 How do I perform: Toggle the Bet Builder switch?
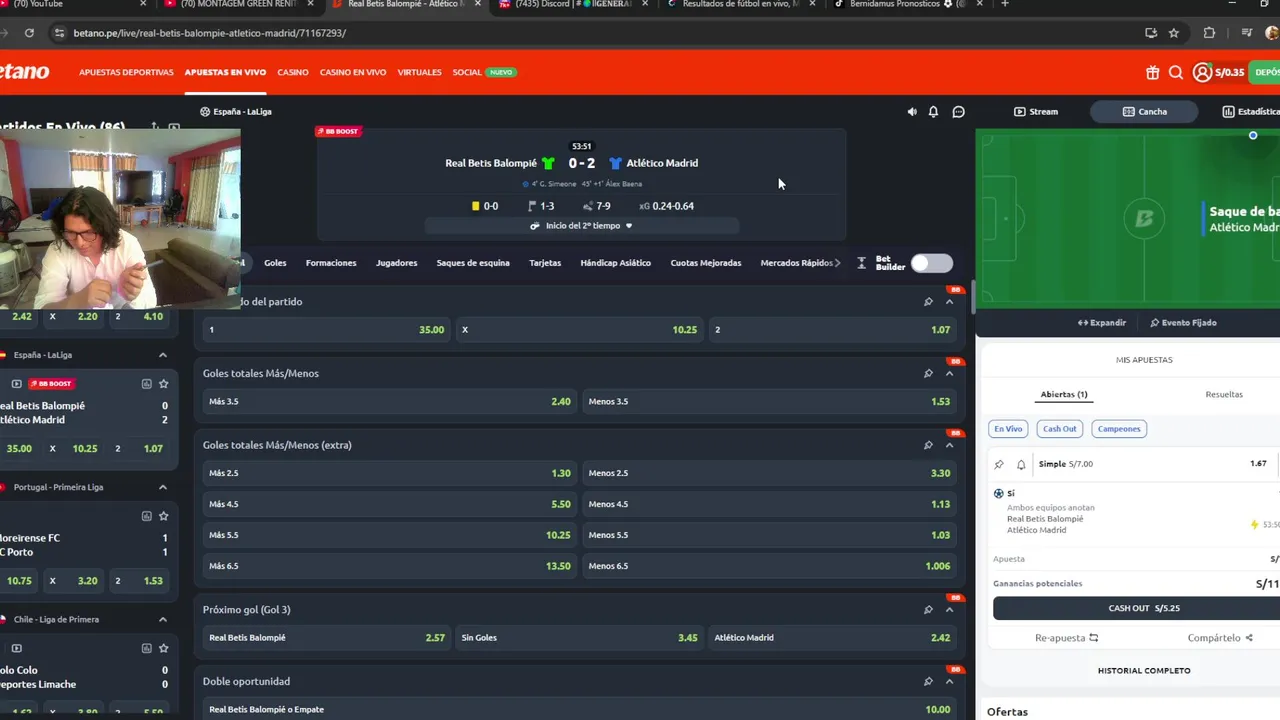(x=931, y=263)
